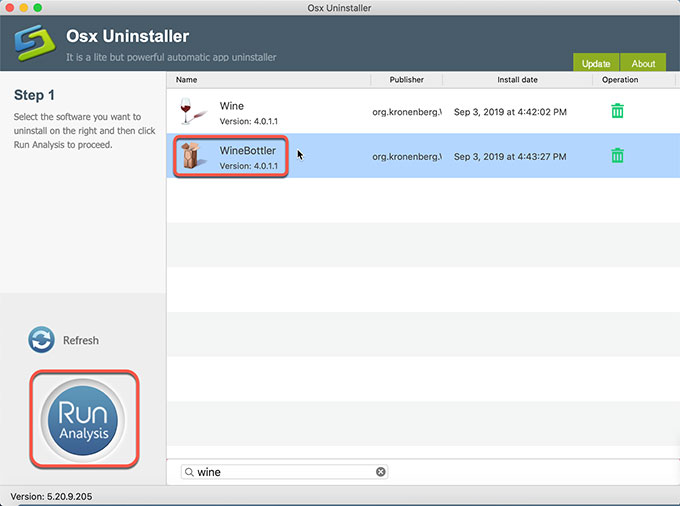This screenshot has height=506, width=680.
Task: Minimize window with yellow button
Action: pyautogui.click(x=23, y=7)
